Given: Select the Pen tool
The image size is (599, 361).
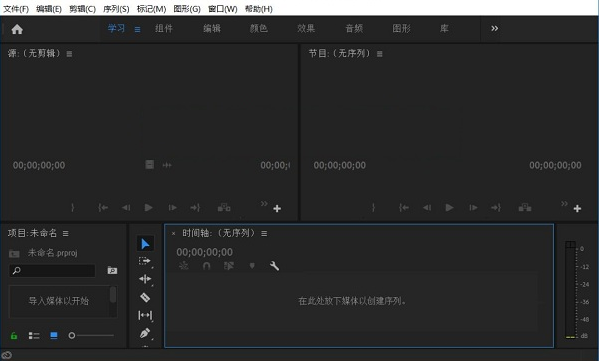Looking at the screenshot, I should pyautogui.click(x=145, y=333).
